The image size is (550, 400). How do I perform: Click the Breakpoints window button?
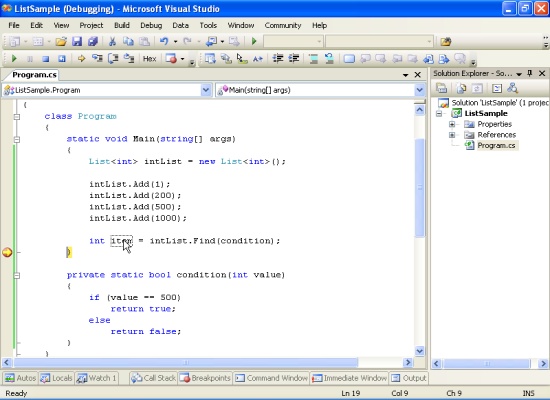(205, 378)
